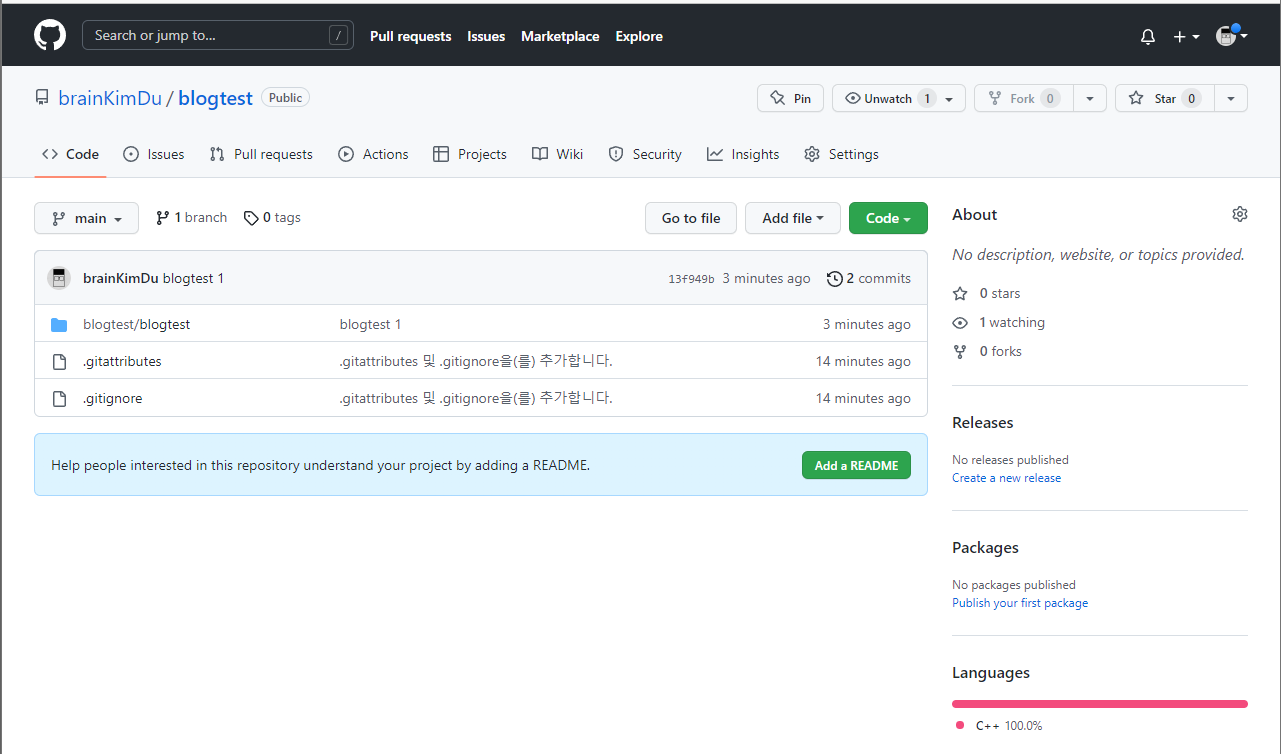1281x754 pixels.
Task: Switch to the repository Pull requests tab
Action: tap(261, 154)
